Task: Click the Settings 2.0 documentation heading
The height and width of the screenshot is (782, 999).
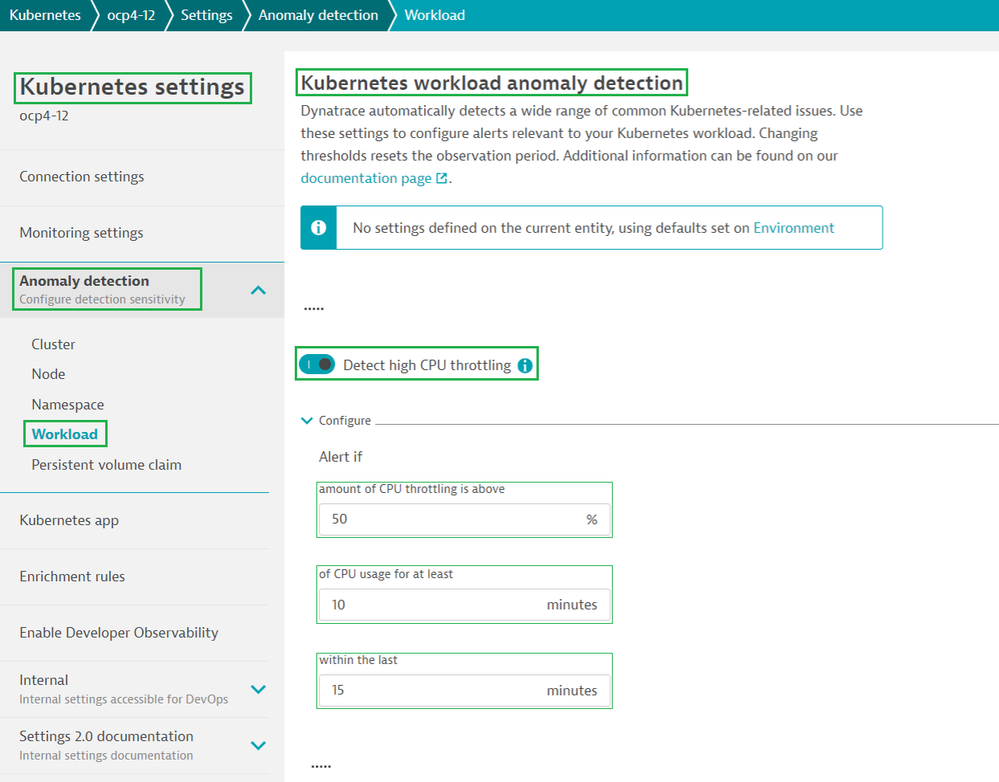Action: (106, 736)
